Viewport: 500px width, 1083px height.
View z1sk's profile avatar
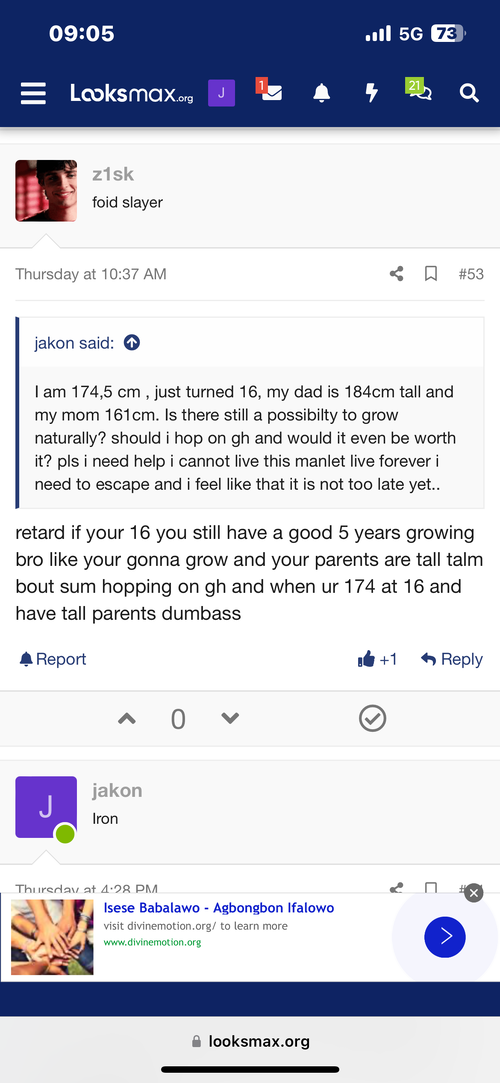click(46, 191)
